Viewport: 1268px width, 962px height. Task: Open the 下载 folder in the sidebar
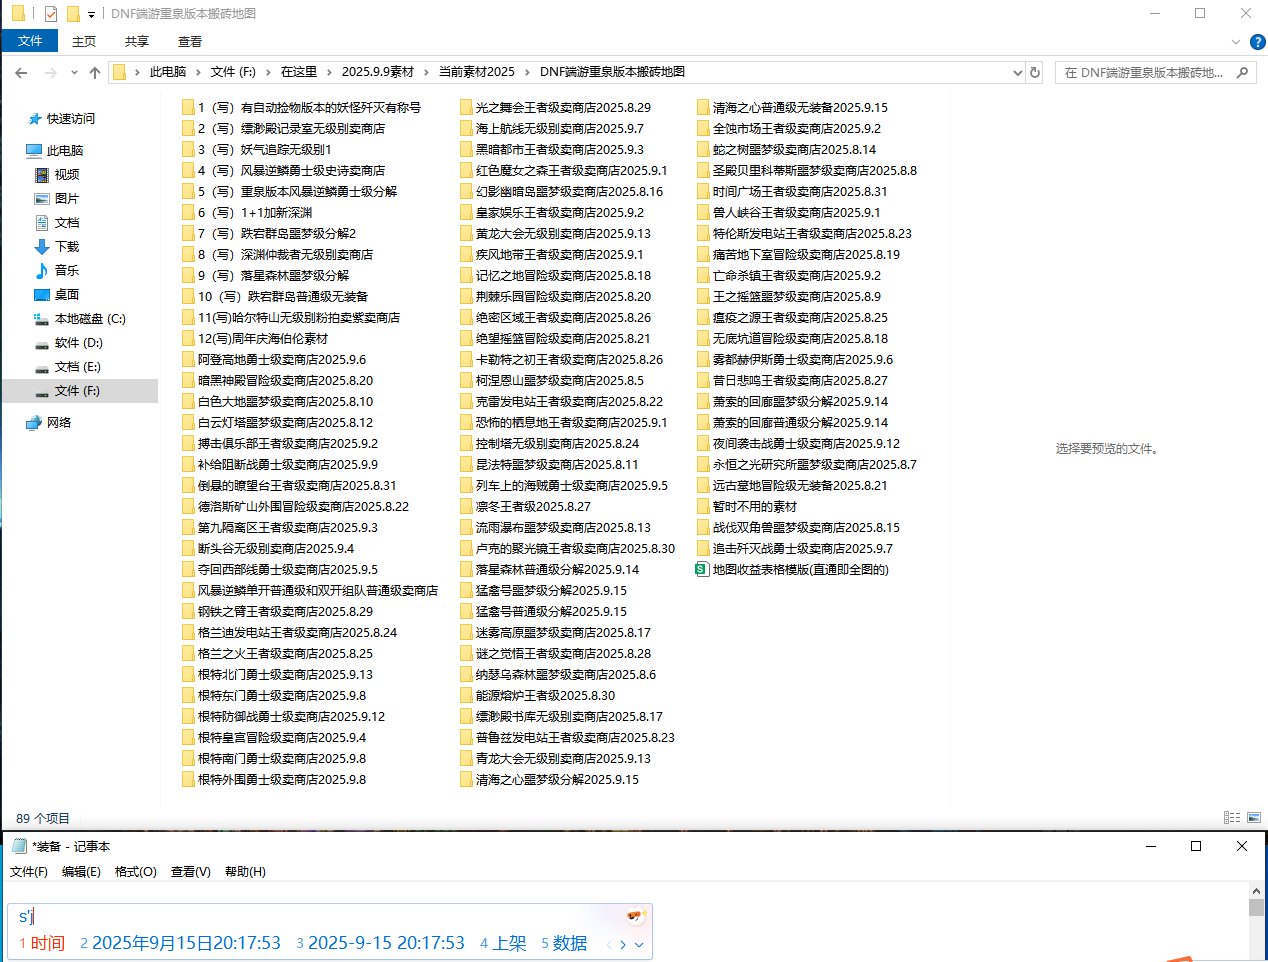pos(65,246)
